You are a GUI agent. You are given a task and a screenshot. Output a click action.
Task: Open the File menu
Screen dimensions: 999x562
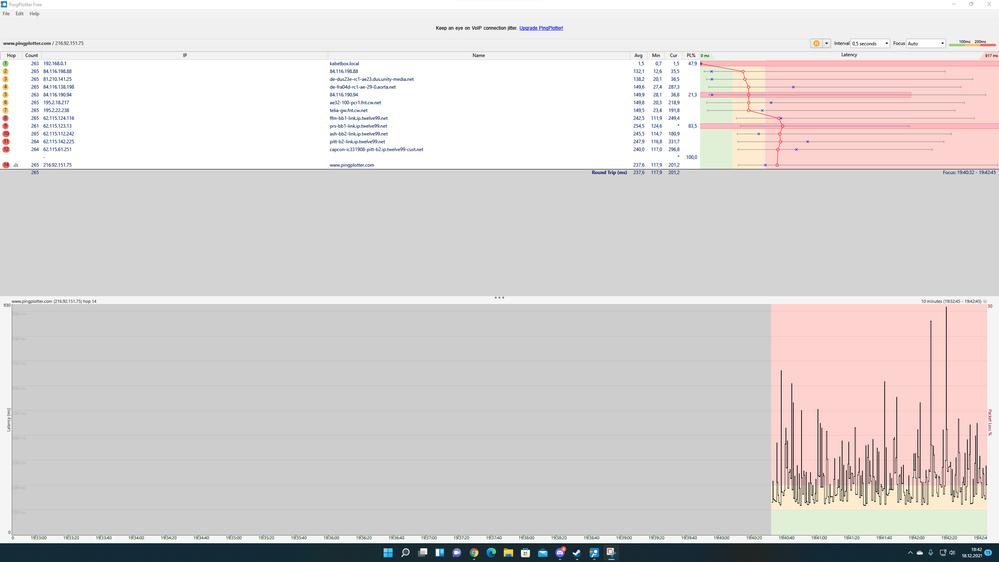(x=6, y=13)
